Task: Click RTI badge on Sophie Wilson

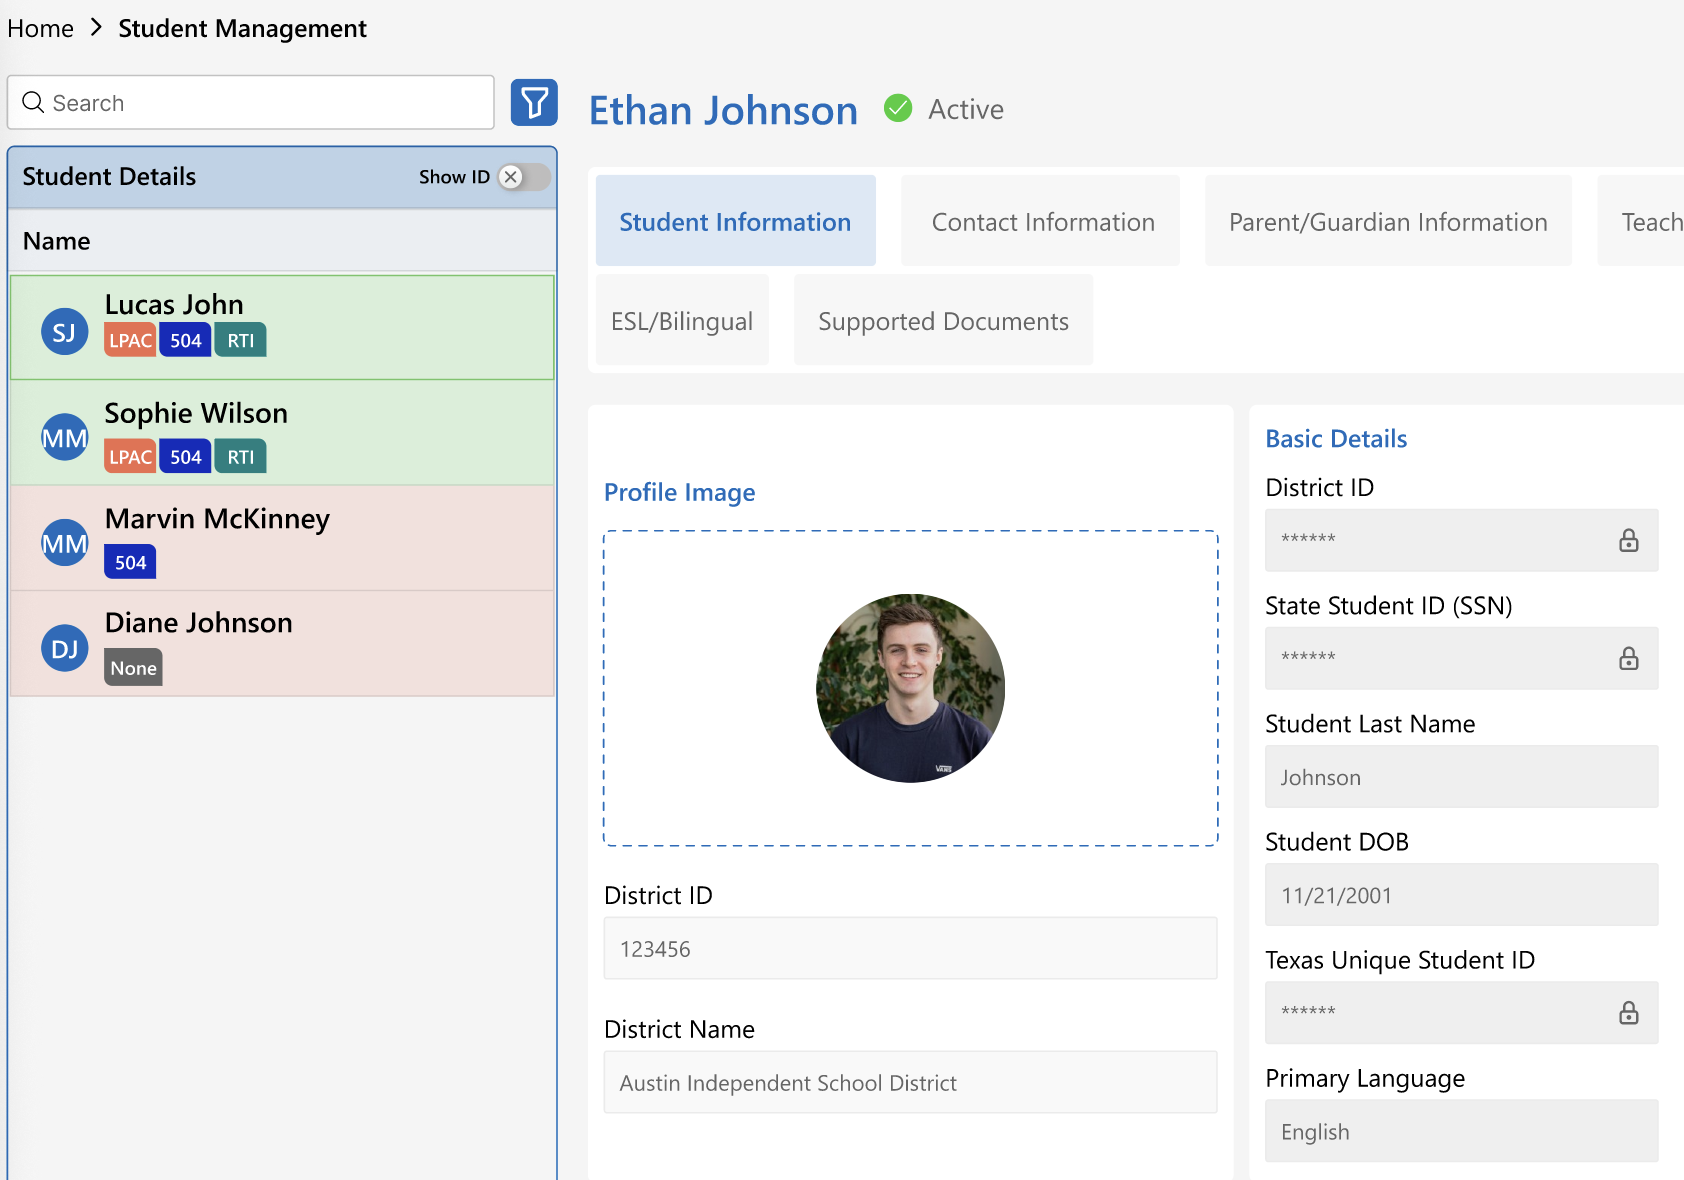Action: [x=240, y=457]
